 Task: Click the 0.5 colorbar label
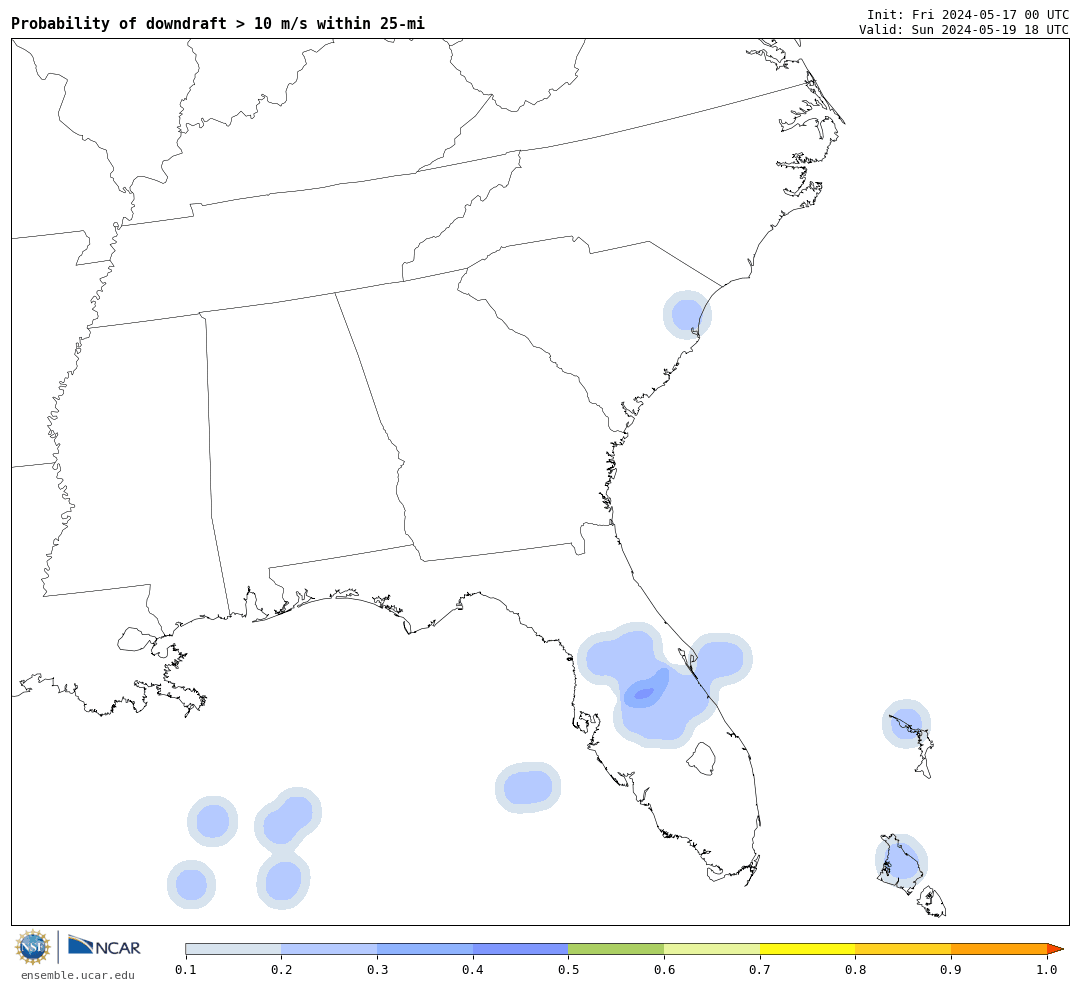click(x=568, y=970)
